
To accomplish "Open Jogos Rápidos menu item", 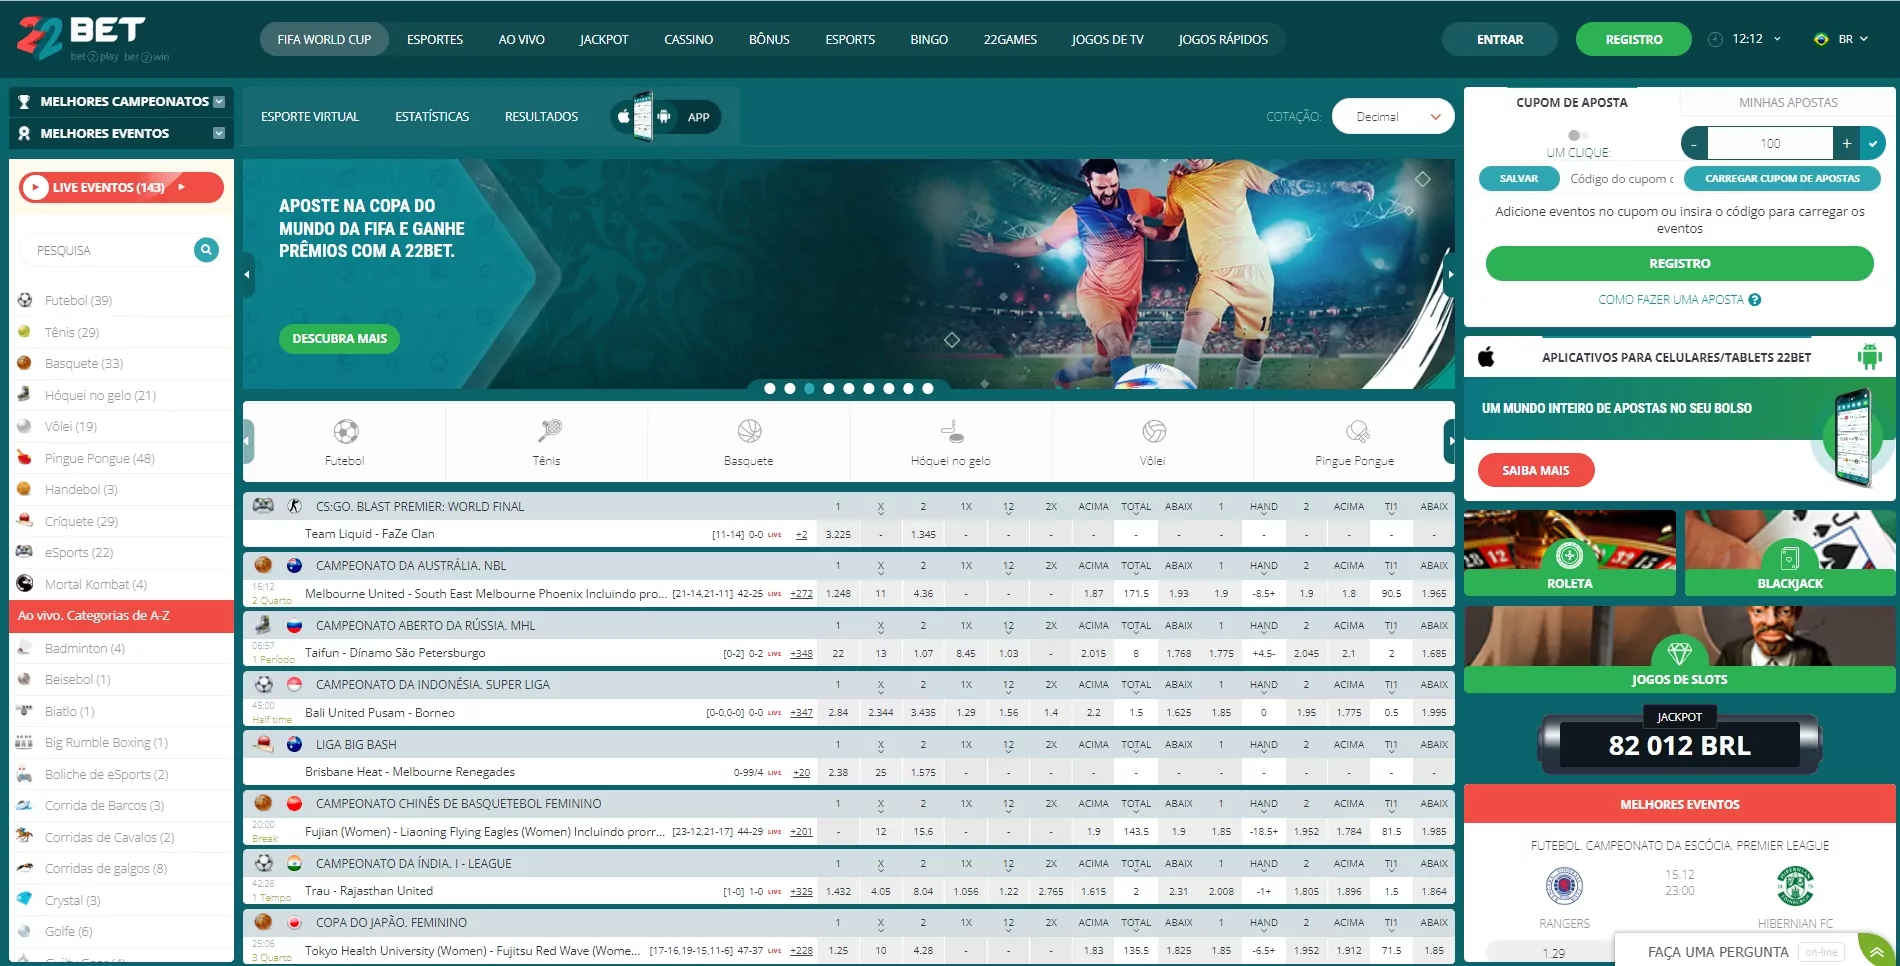I will point(1223,40).
